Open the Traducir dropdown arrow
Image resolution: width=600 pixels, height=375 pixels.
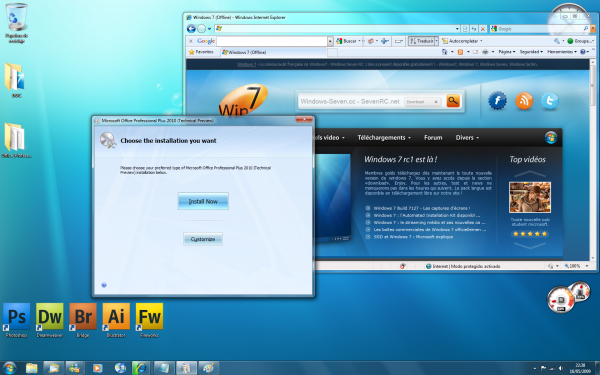click(x=436, y=41)
